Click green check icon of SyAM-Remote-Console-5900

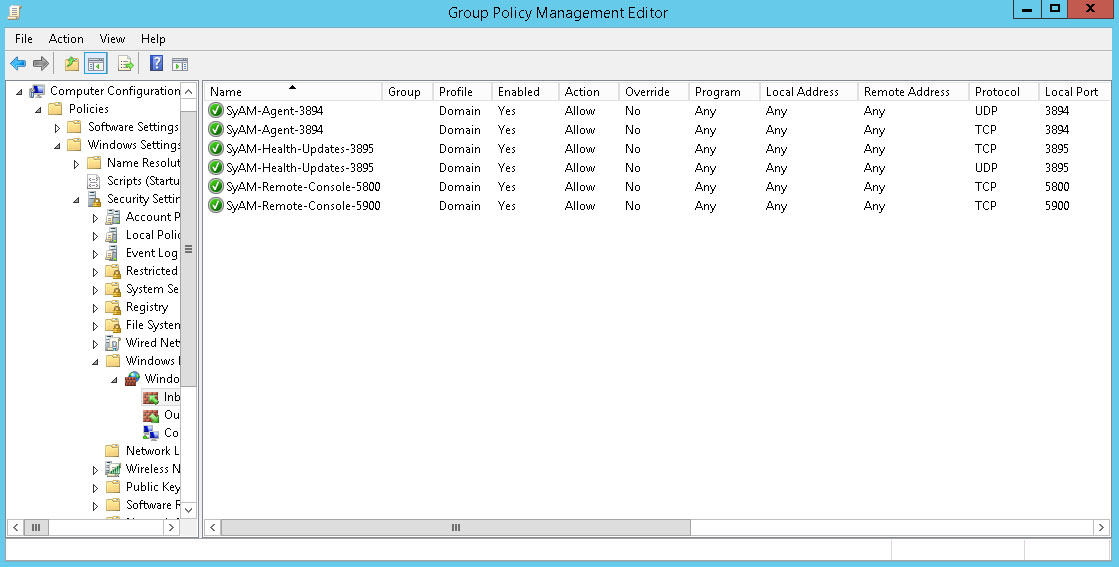[x=215, y=206]
